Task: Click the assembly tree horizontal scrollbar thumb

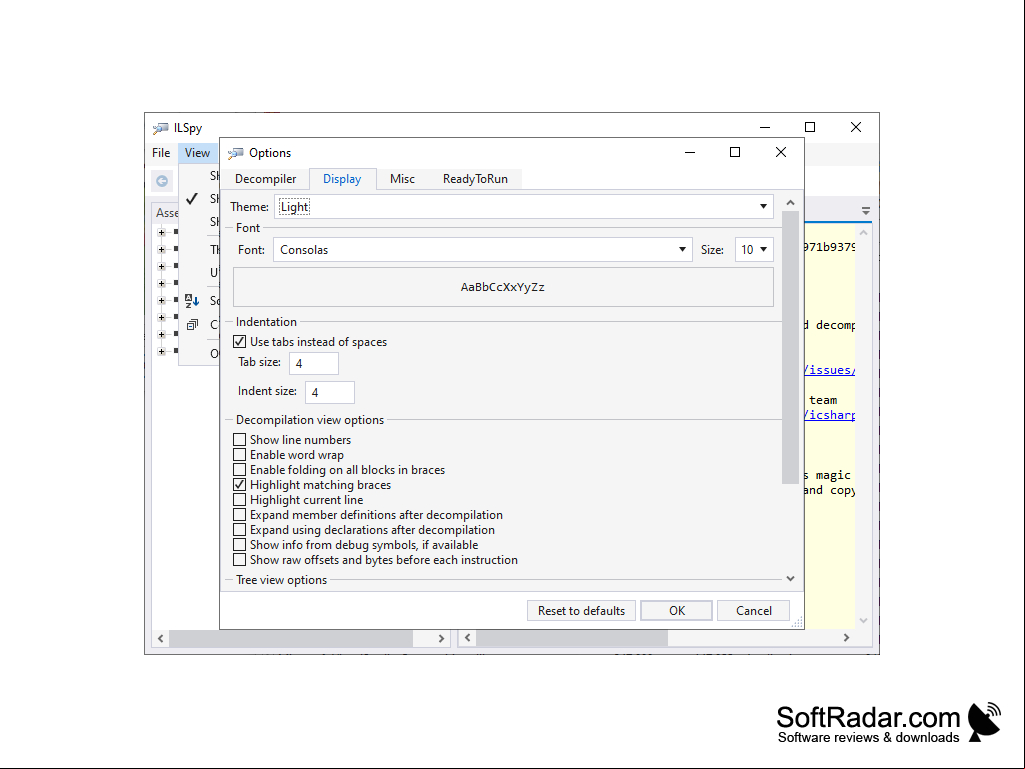Action: pyautogui.click(x=291, y=638)
